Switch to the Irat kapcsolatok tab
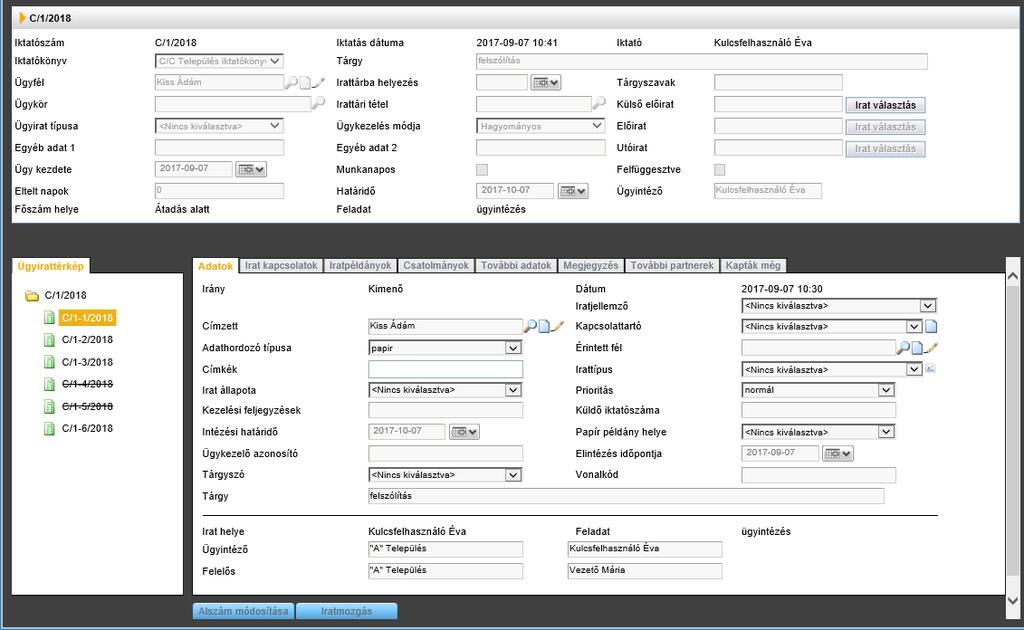The height and width of the screenshot is (630, 1024). pos(281,266)
